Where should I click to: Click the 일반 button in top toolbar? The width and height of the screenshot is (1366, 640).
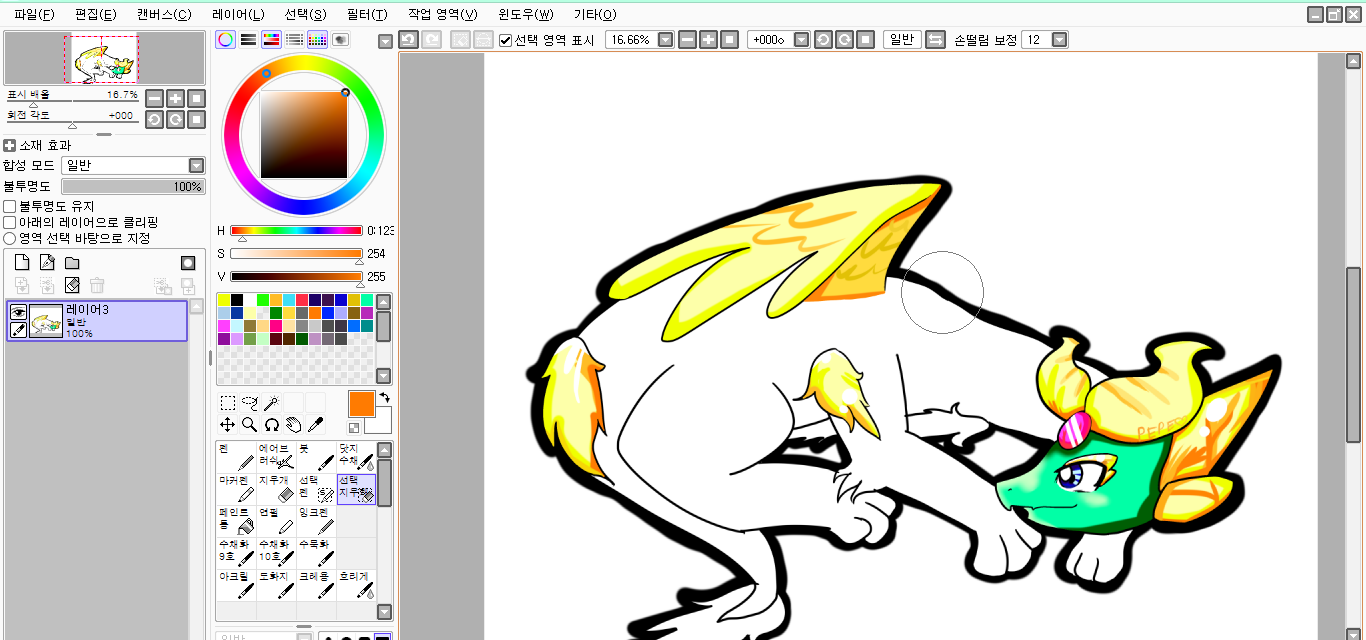902,39
